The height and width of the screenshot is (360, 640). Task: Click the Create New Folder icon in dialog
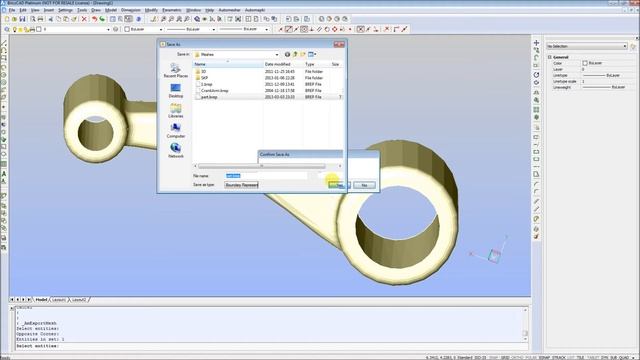tap(303, 54)
